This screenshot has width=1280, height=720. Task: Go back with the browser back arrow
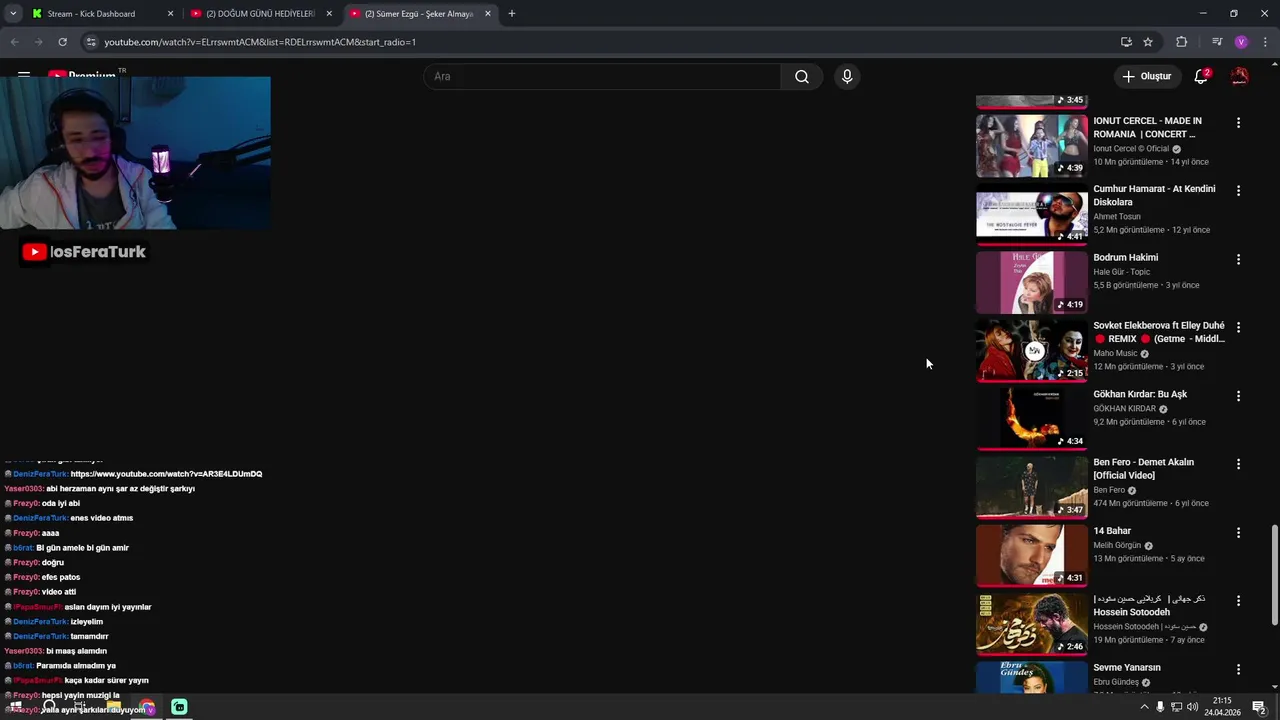(15, 42)
